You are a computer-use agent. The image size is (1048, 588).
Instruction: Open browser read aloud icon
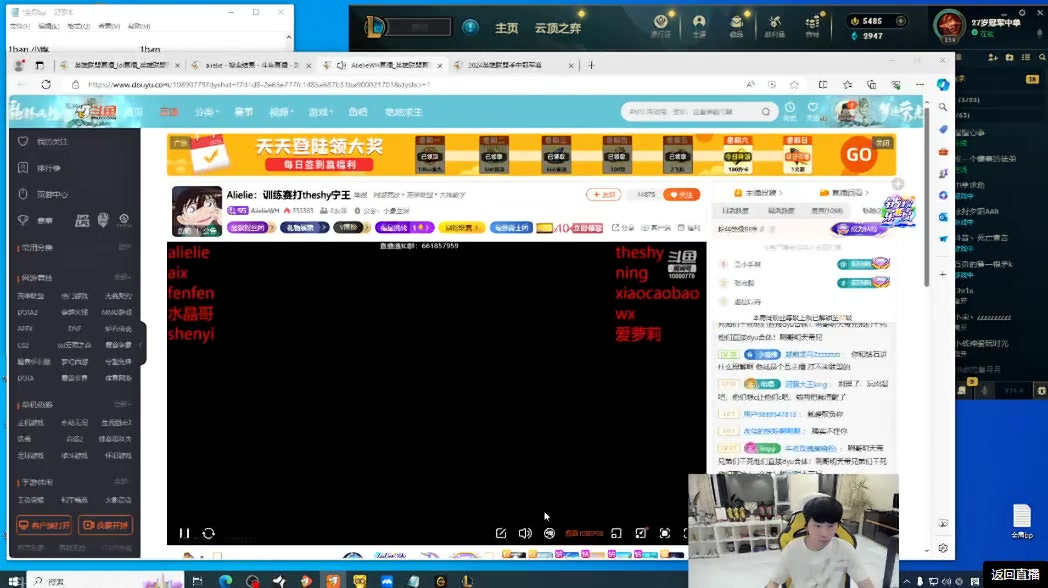pos(751,85)
